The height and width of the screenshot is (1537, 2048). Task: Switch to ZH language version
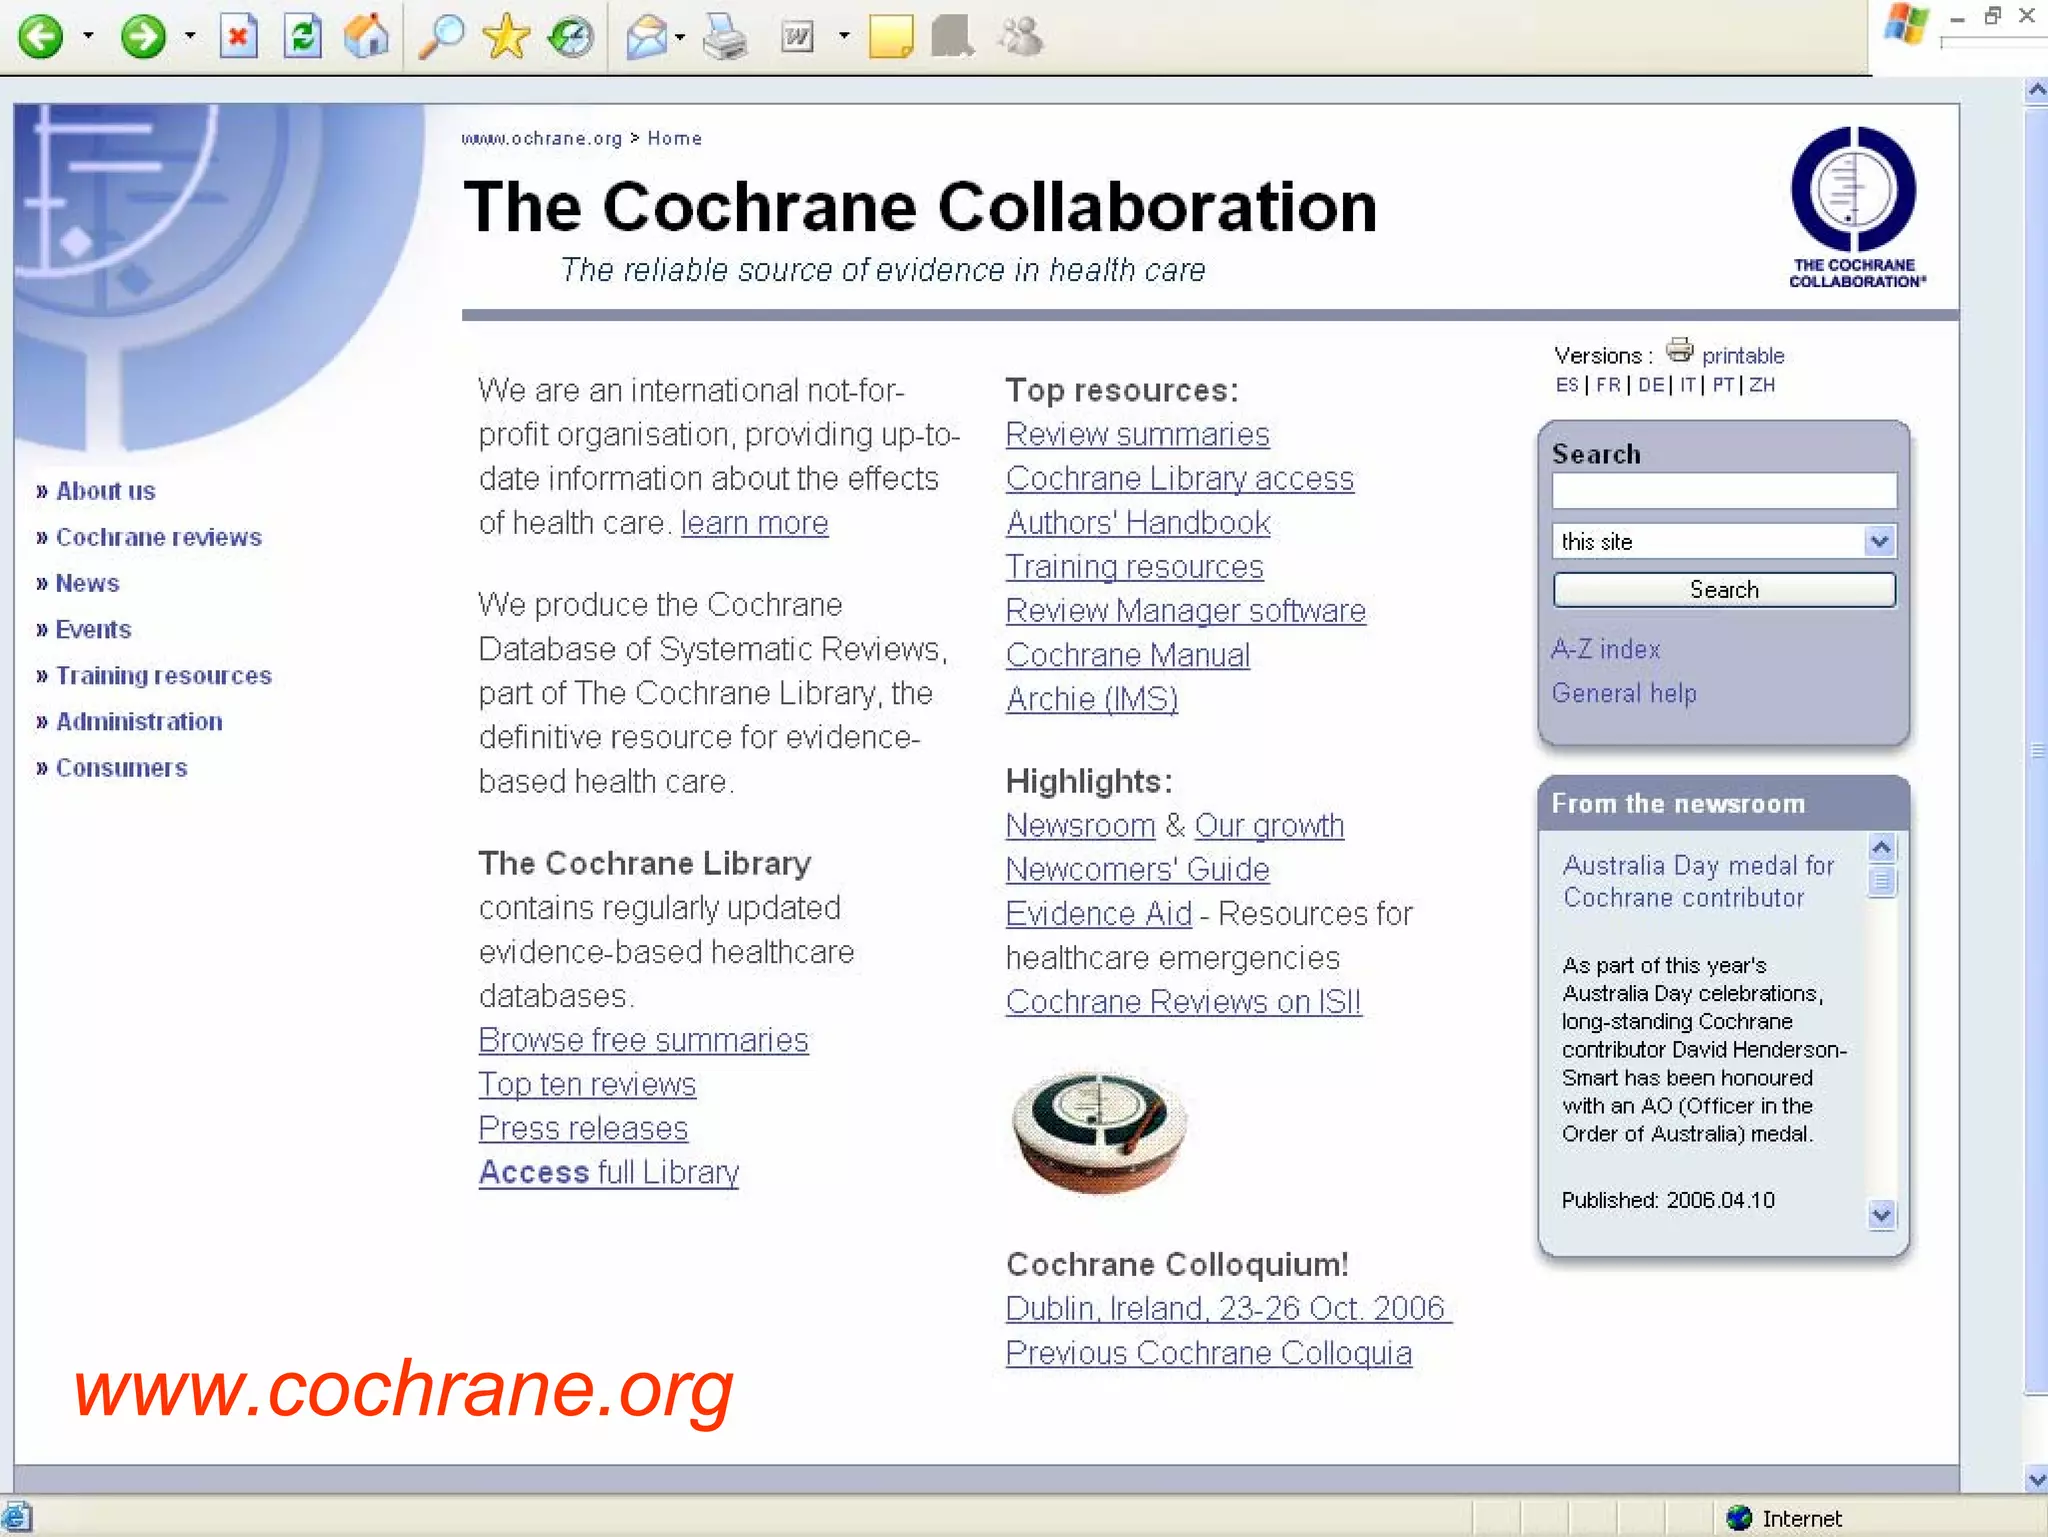(x=1762, y=385)
